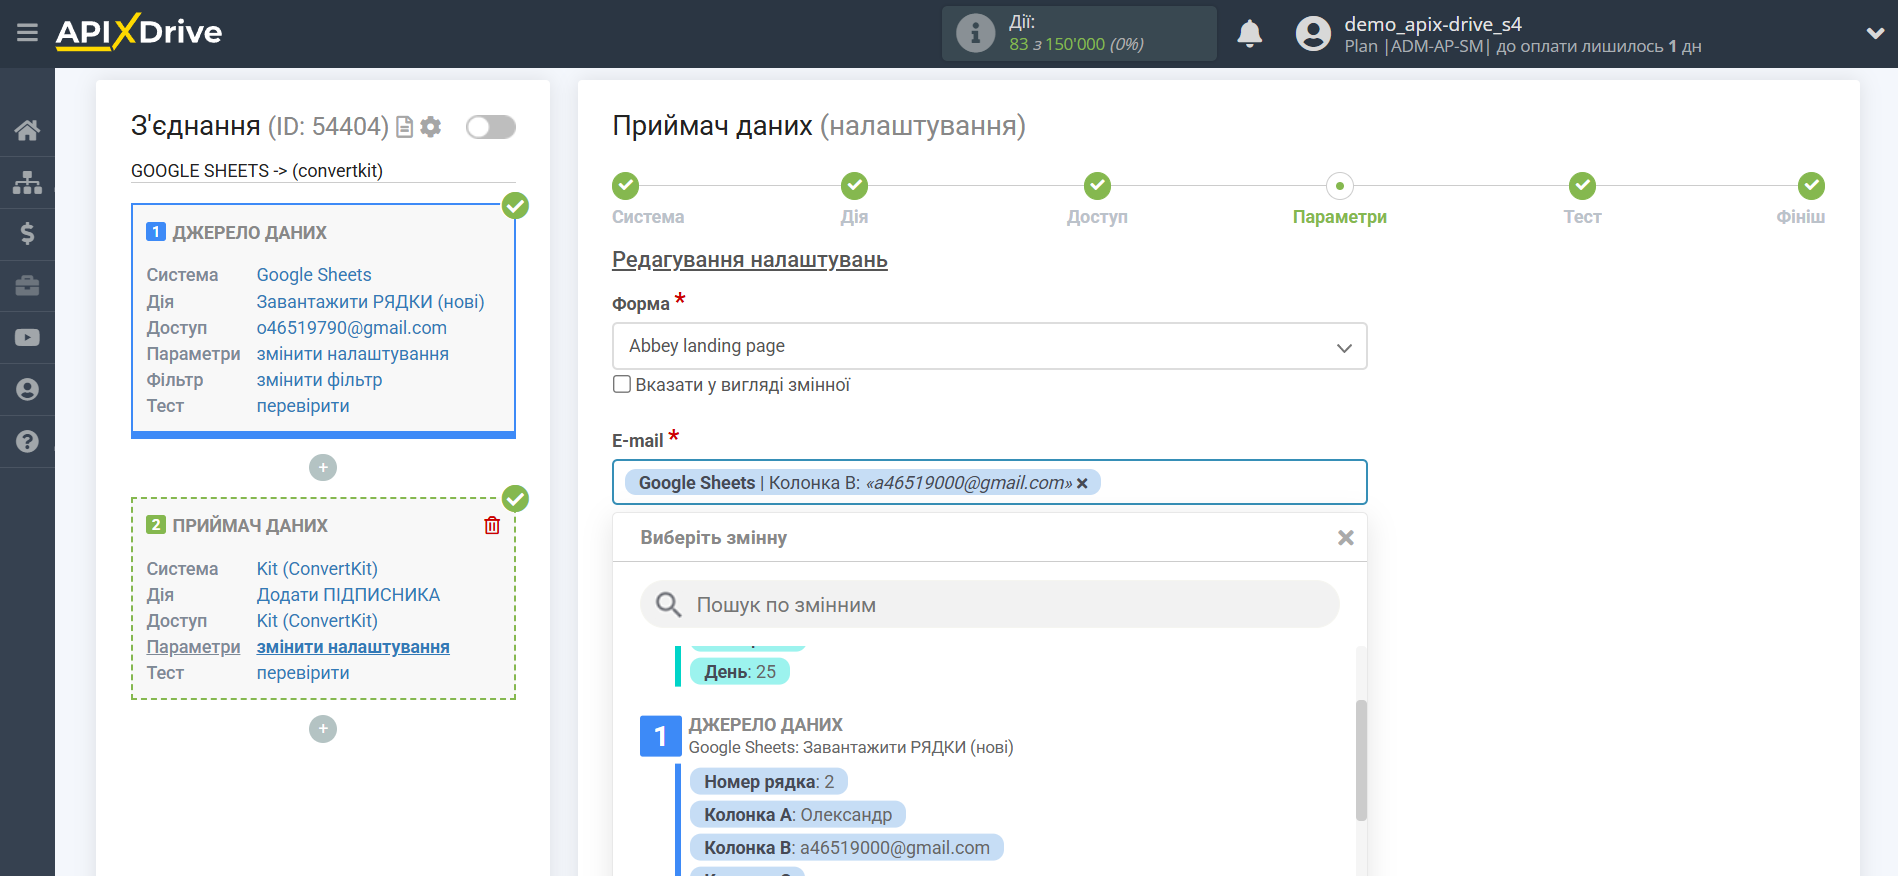Add a step between source and receiver
The width and height of the screenshot is (1898, 876).
click(323, 467)
